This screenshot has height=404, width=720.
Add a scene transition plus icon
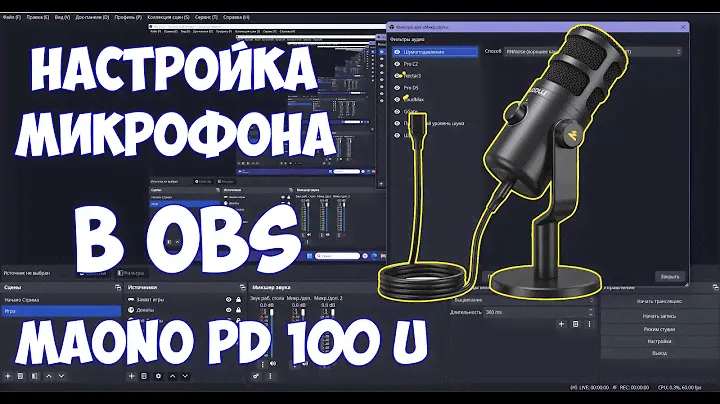[561, 324]
